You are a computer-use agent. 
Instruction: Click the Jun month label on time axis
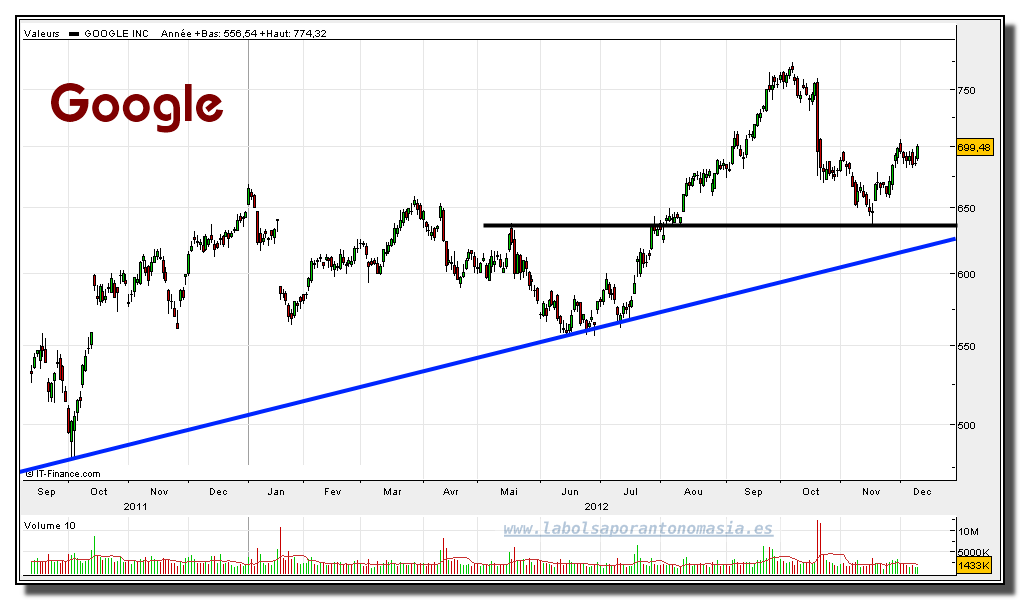coord(570,492)
